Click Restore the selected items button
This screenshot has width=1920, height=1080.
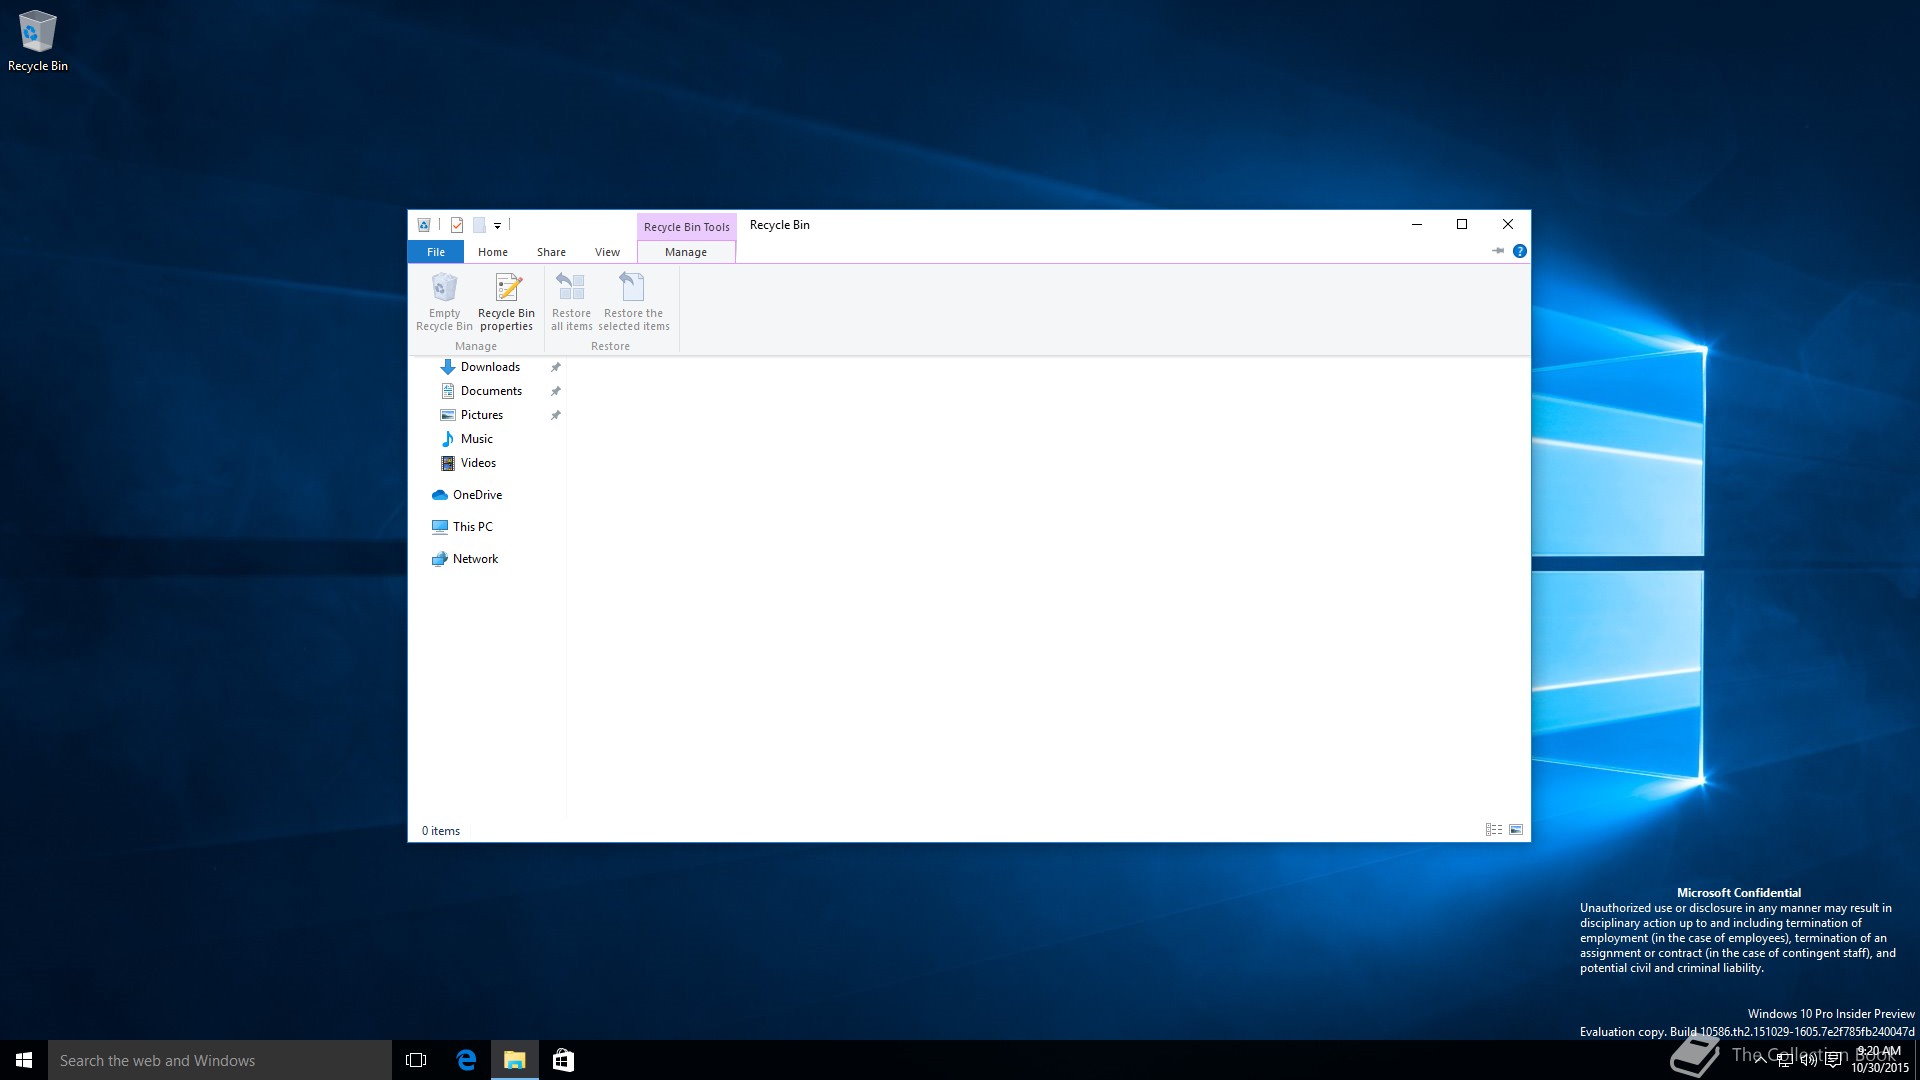[634, 302]
